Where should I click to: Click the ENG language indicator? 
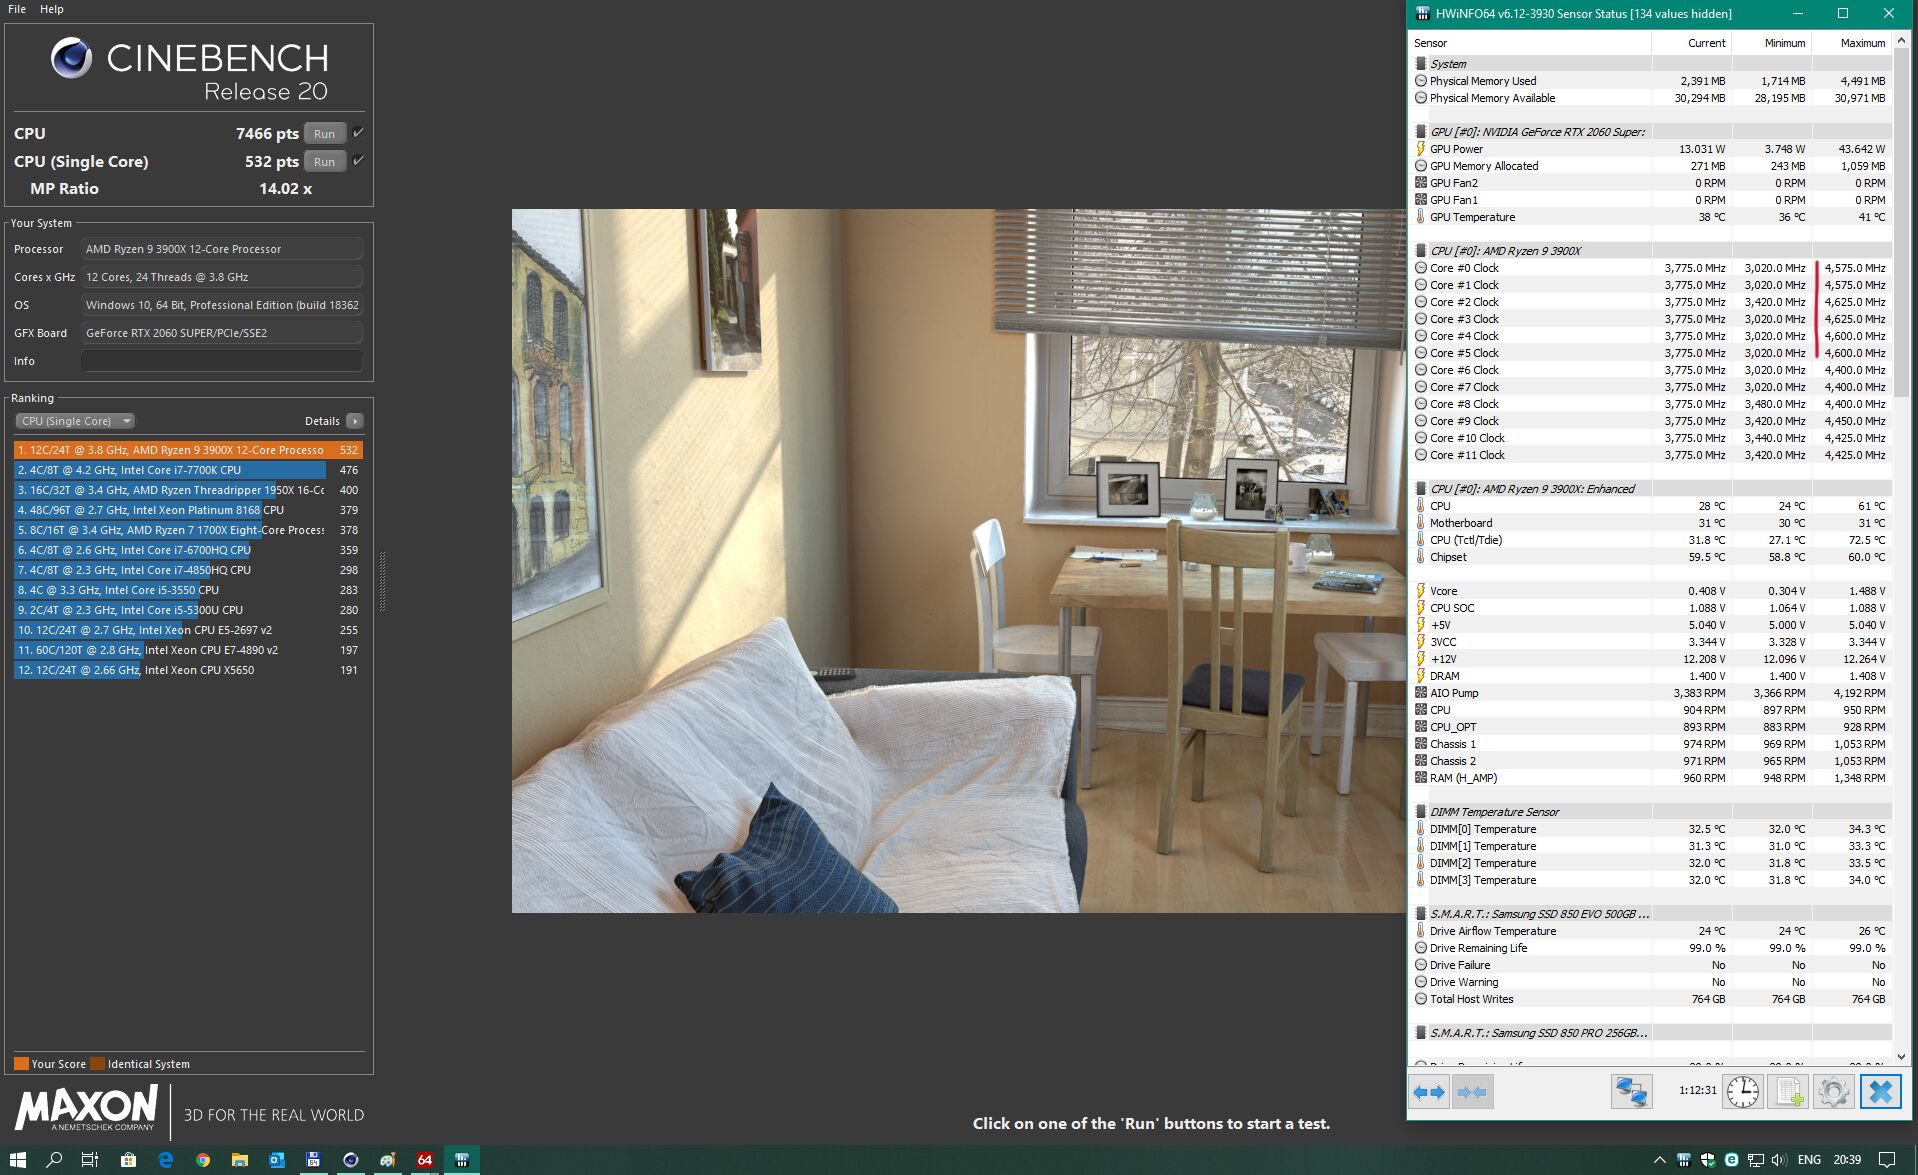click(1809, 1160)
